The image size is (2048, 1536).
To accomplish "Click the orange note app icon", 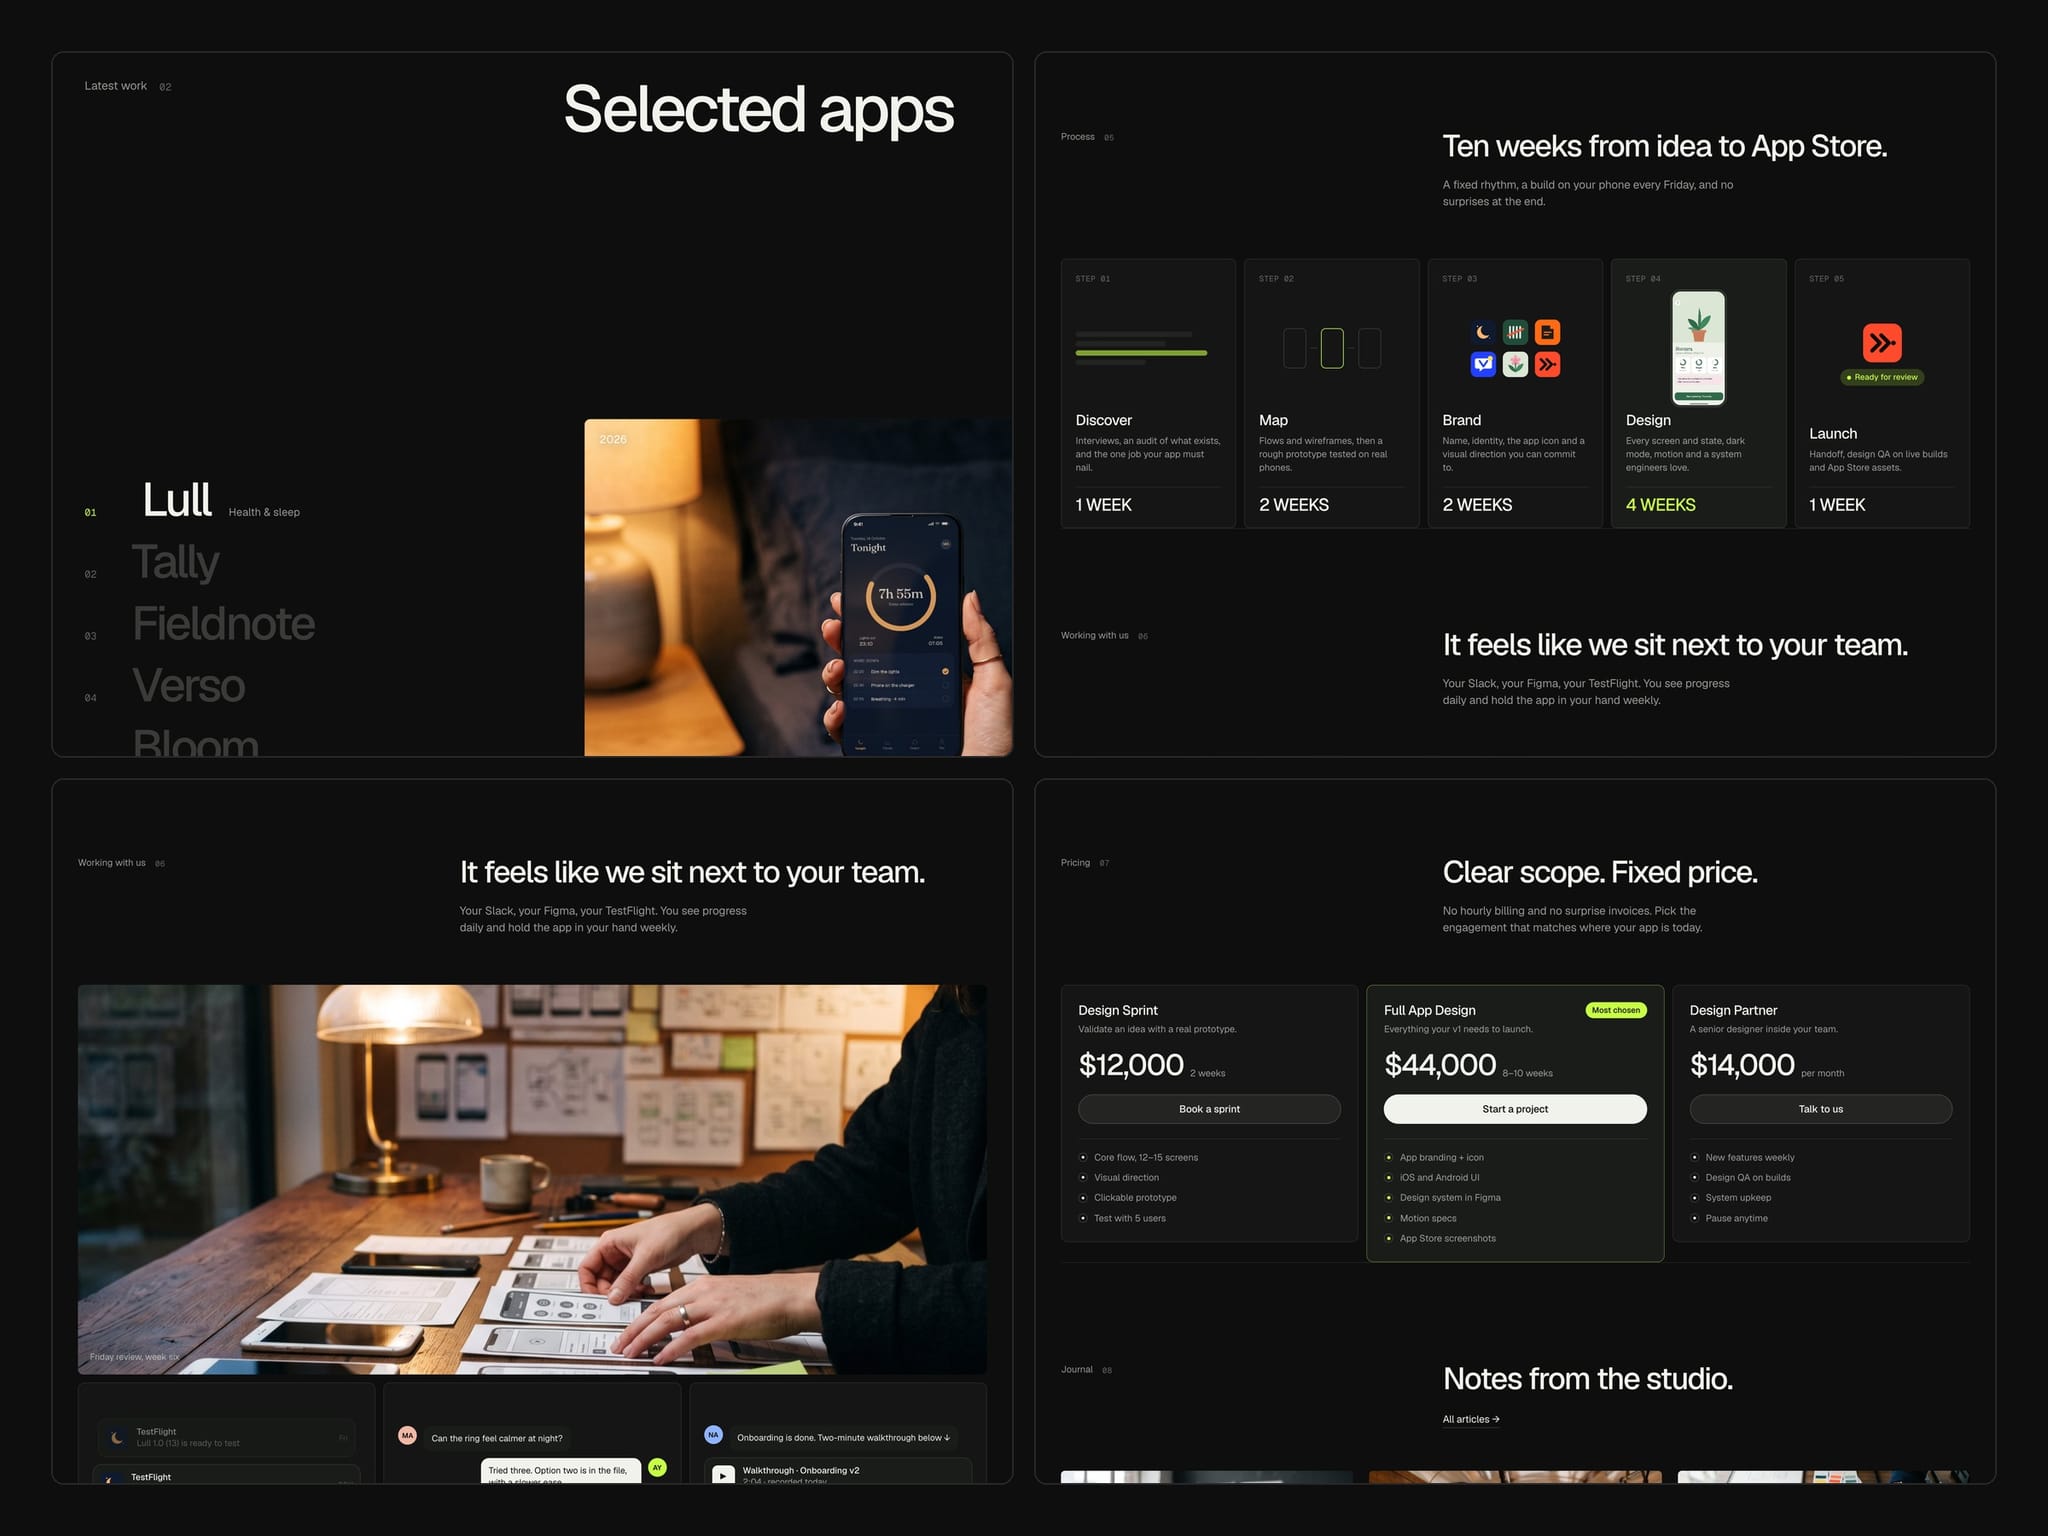I will click(1547, 332).
